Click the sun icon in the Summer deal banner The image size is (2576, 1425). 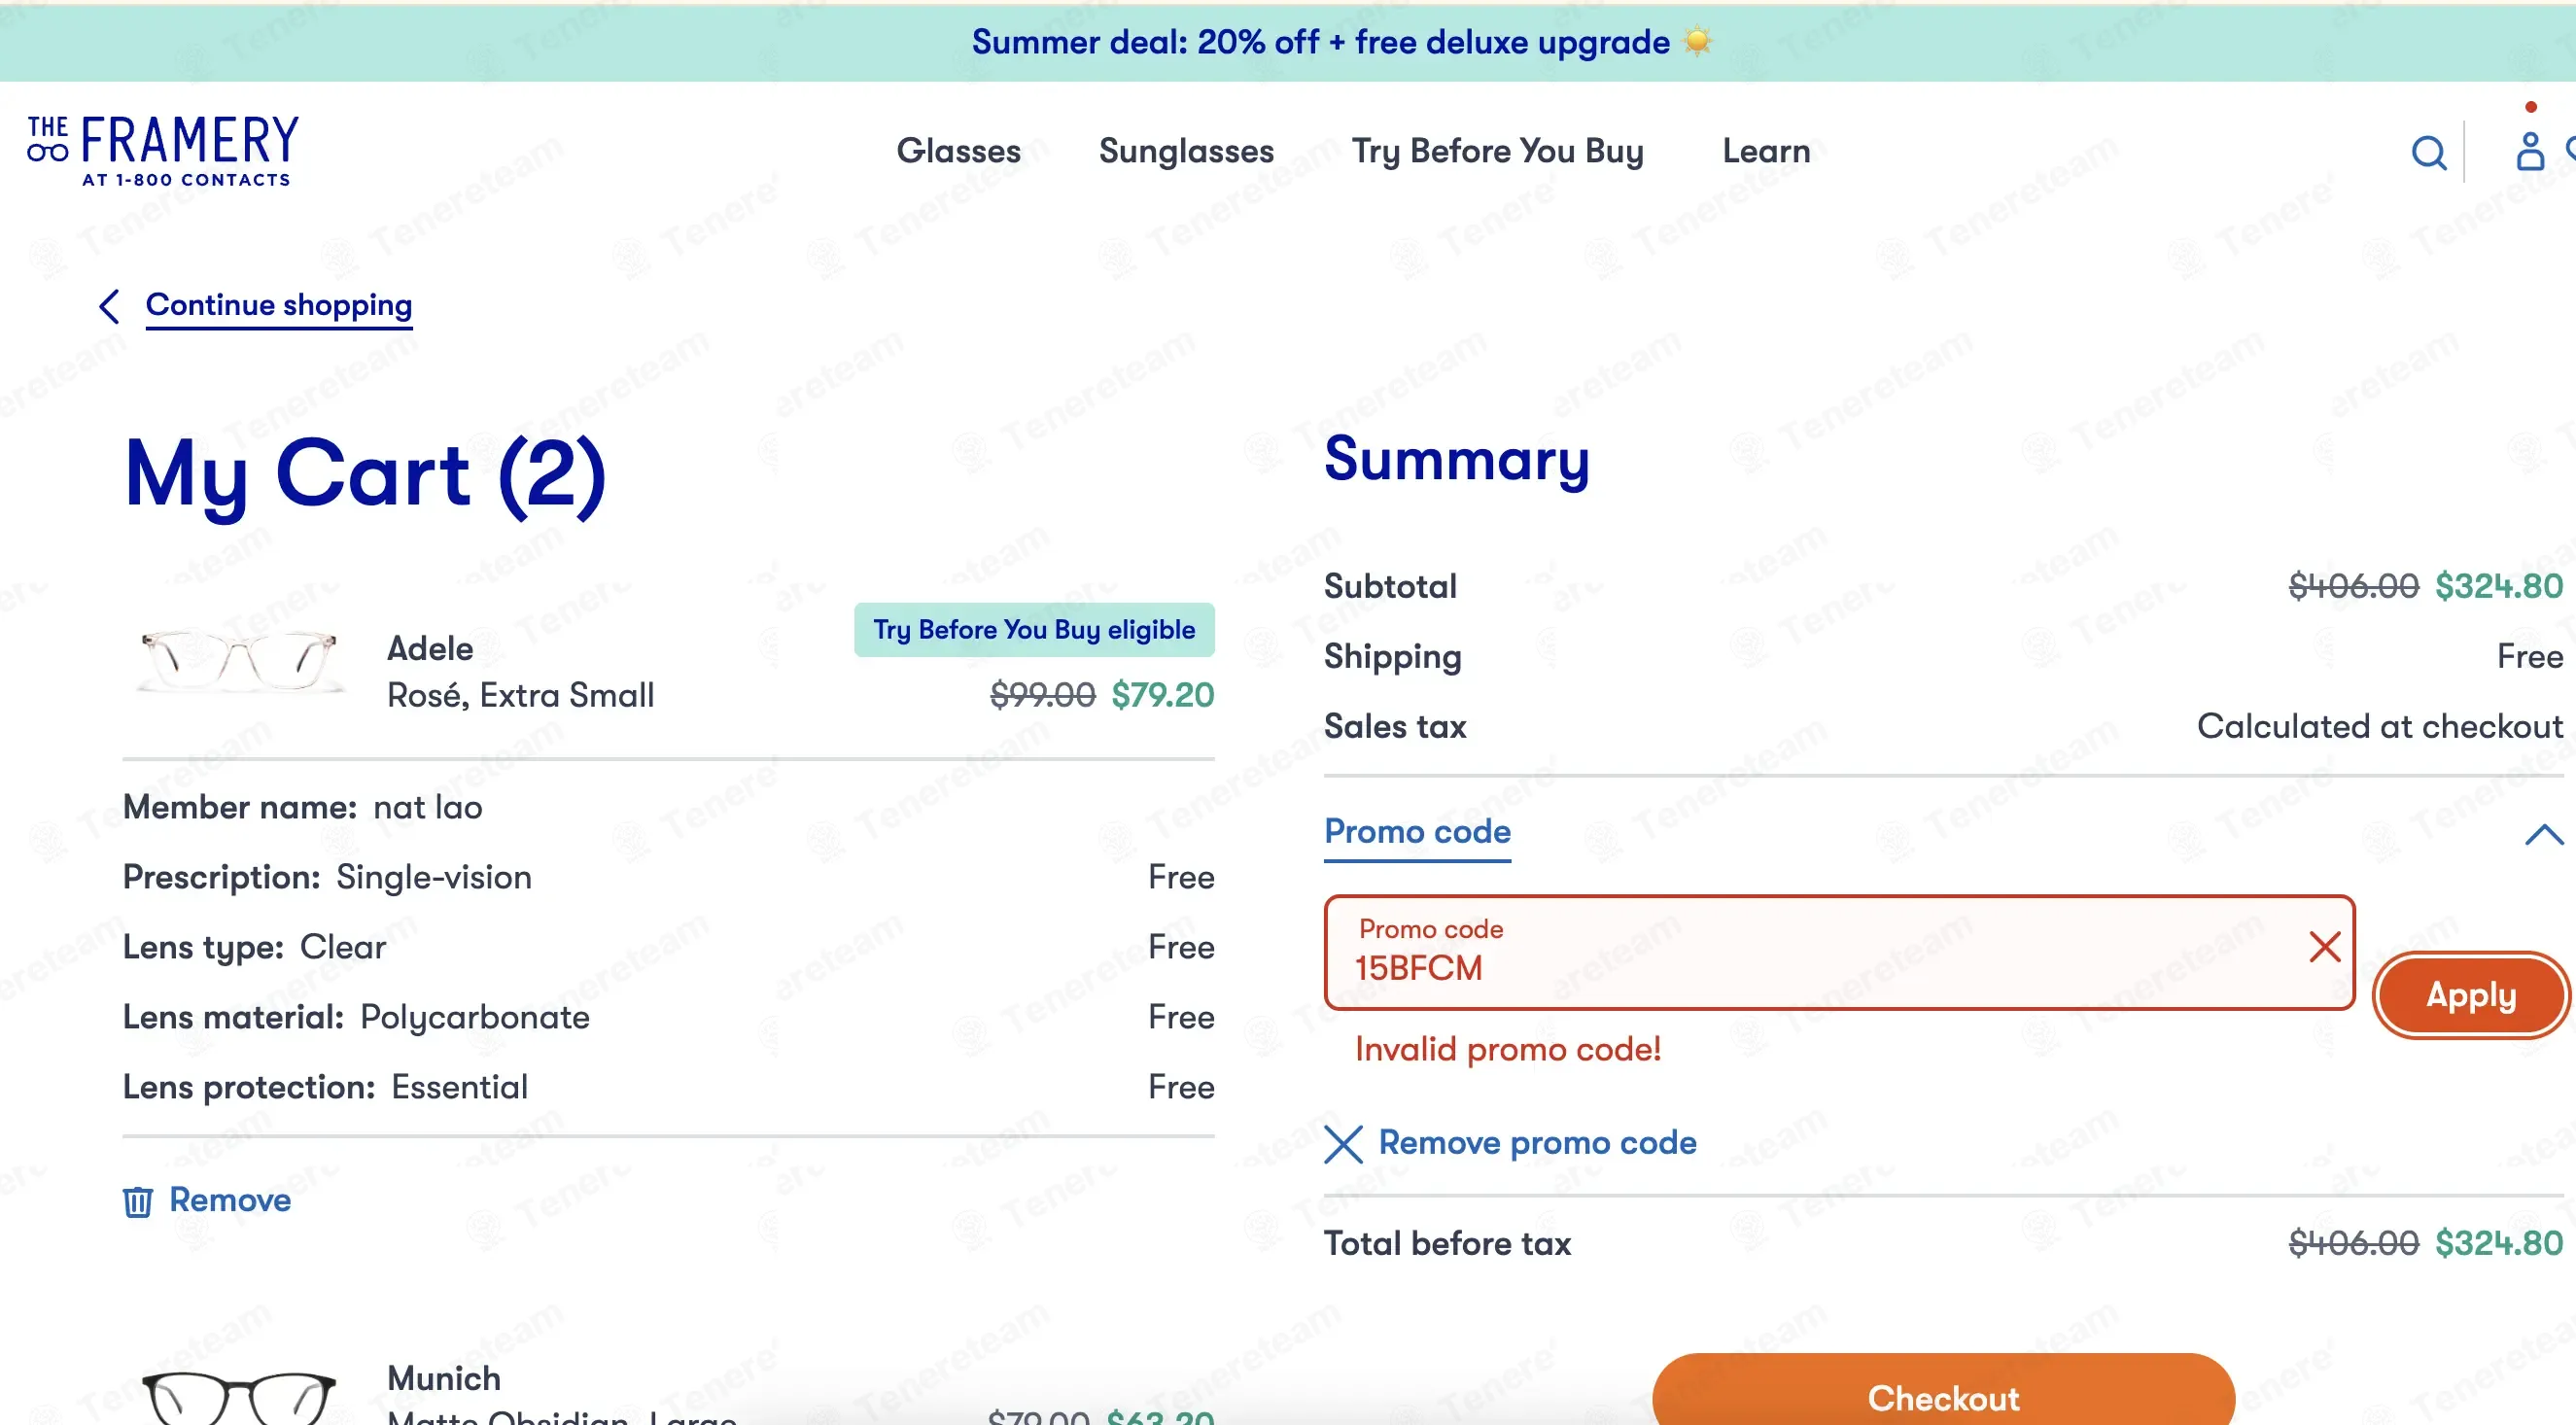pyautogui.click(x=1698, y=42)
